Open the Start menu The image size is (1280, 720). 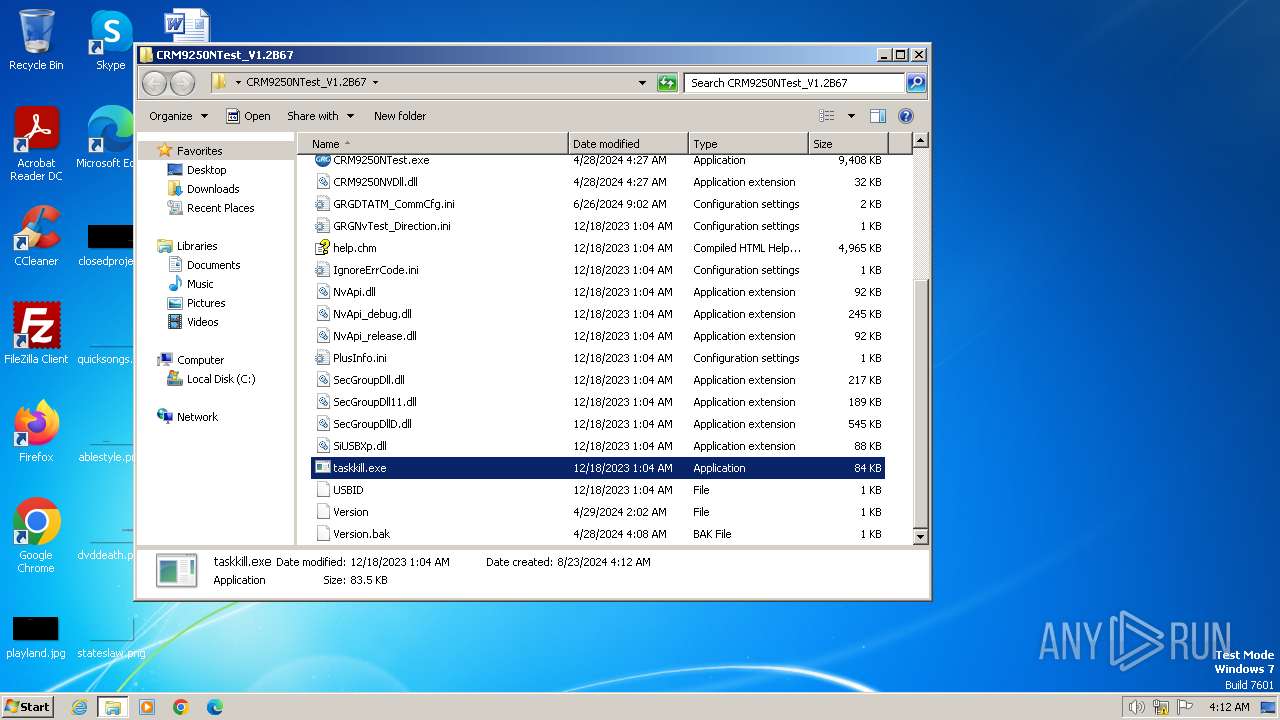[x=28, y=707]
